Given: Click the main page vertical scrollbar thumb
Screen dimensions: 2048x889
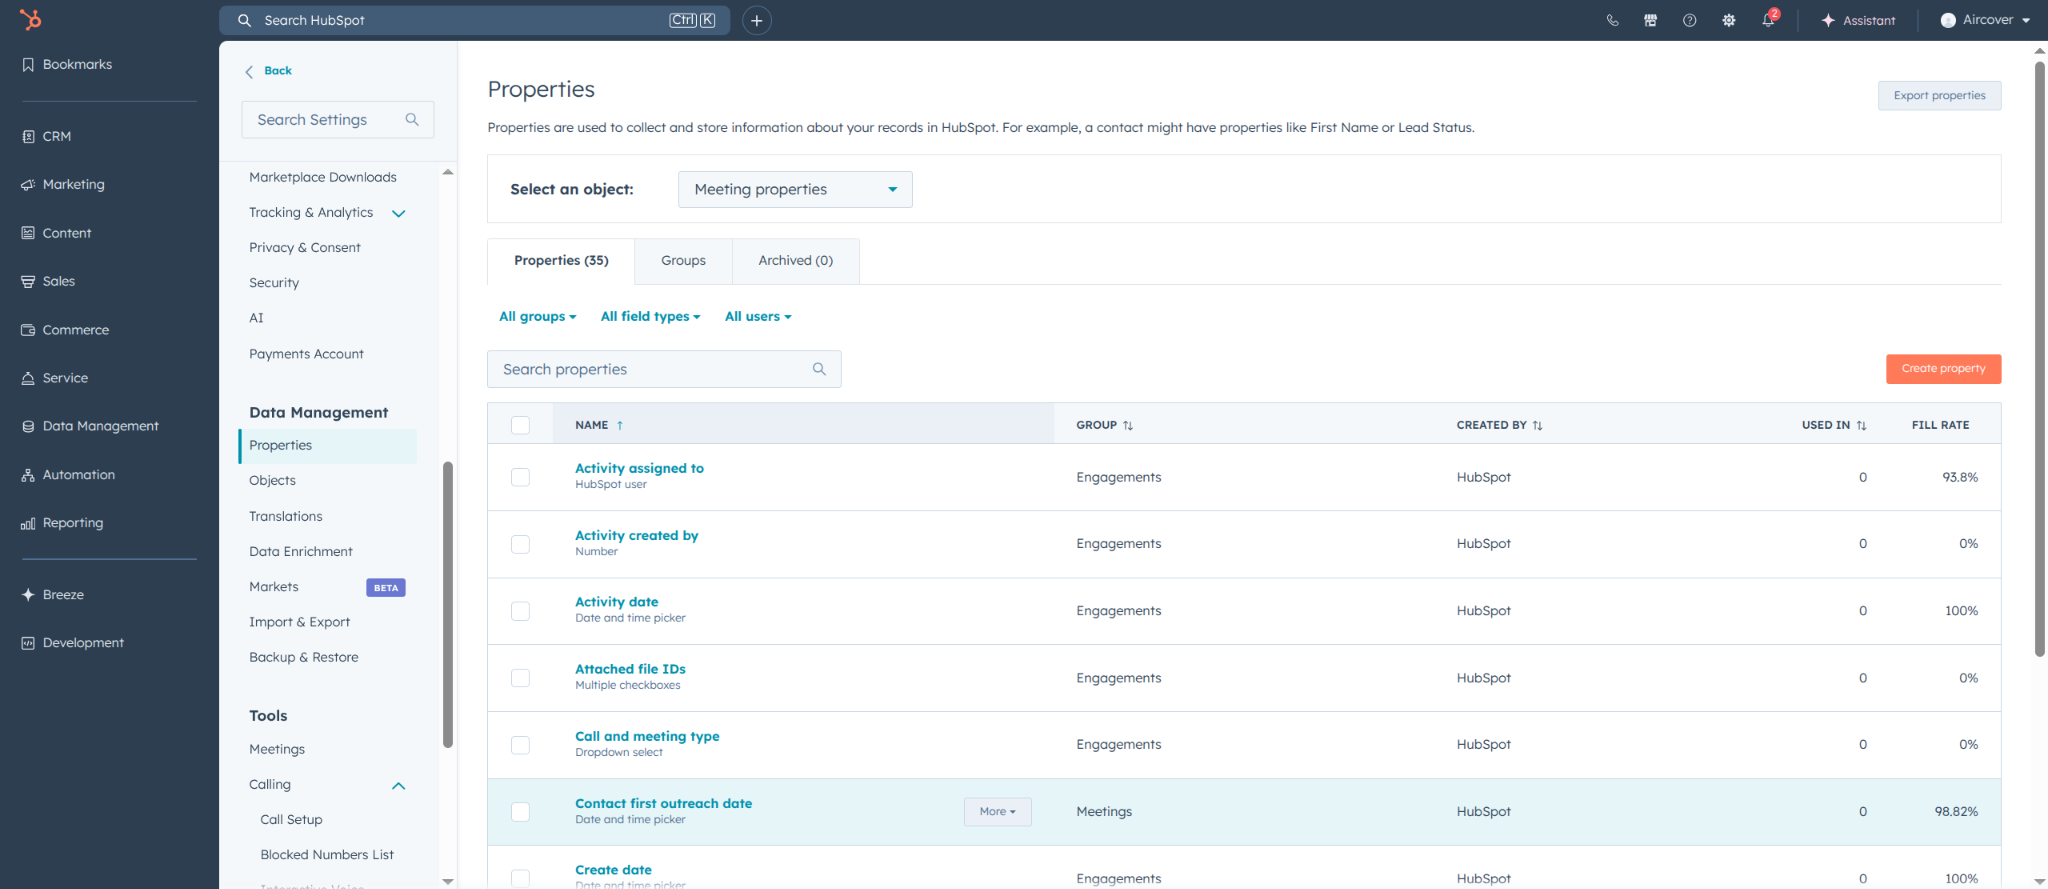Looking at the screenshot, I should click(2039, 359).
